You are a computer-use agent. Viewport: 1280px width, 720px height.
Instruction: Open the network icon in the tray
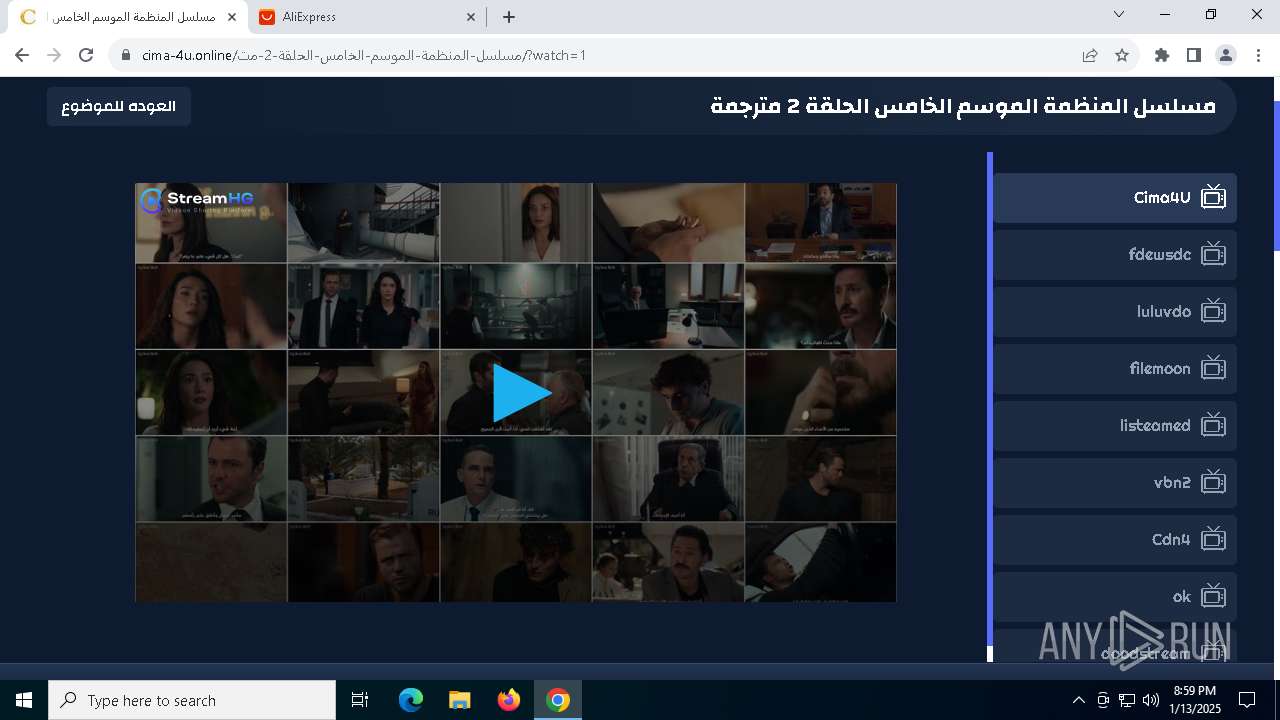point(1127,700)
